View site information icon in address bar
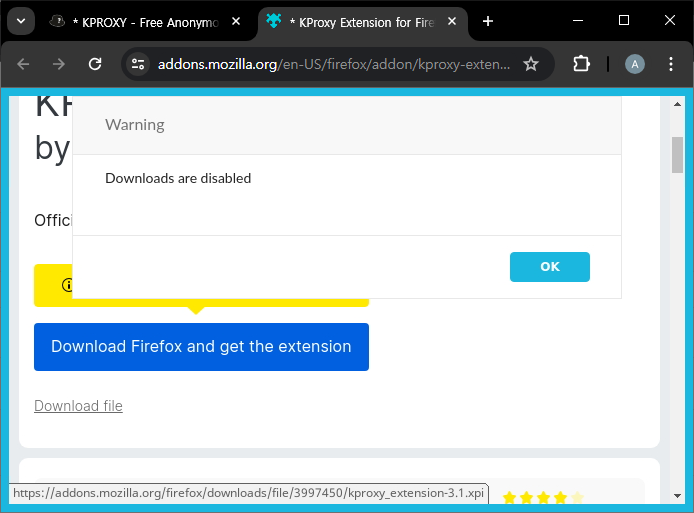Viewport: 694px width, 513px height. click(138, 64)
